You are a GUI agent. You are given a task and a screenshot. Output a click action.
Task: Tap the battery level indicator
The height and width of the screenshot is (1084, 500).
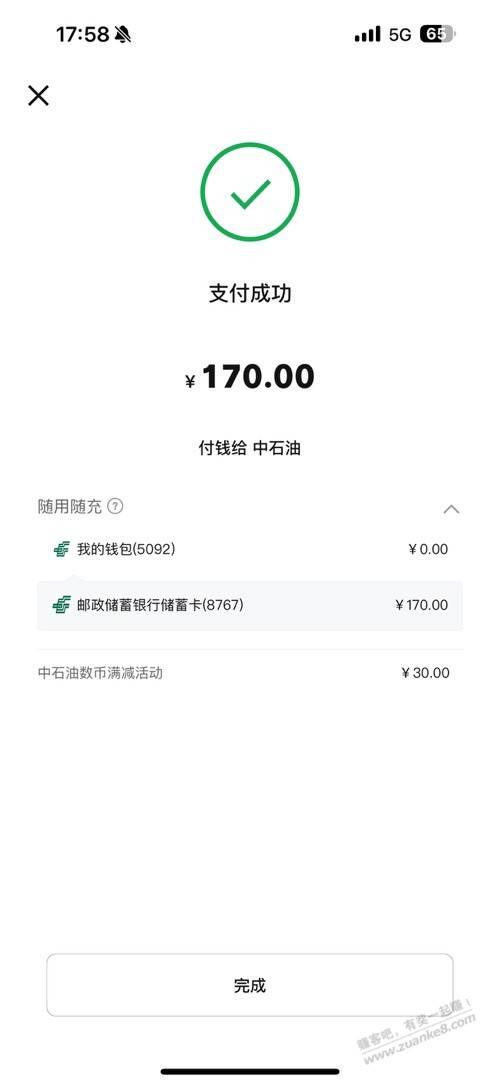(437, 34)
